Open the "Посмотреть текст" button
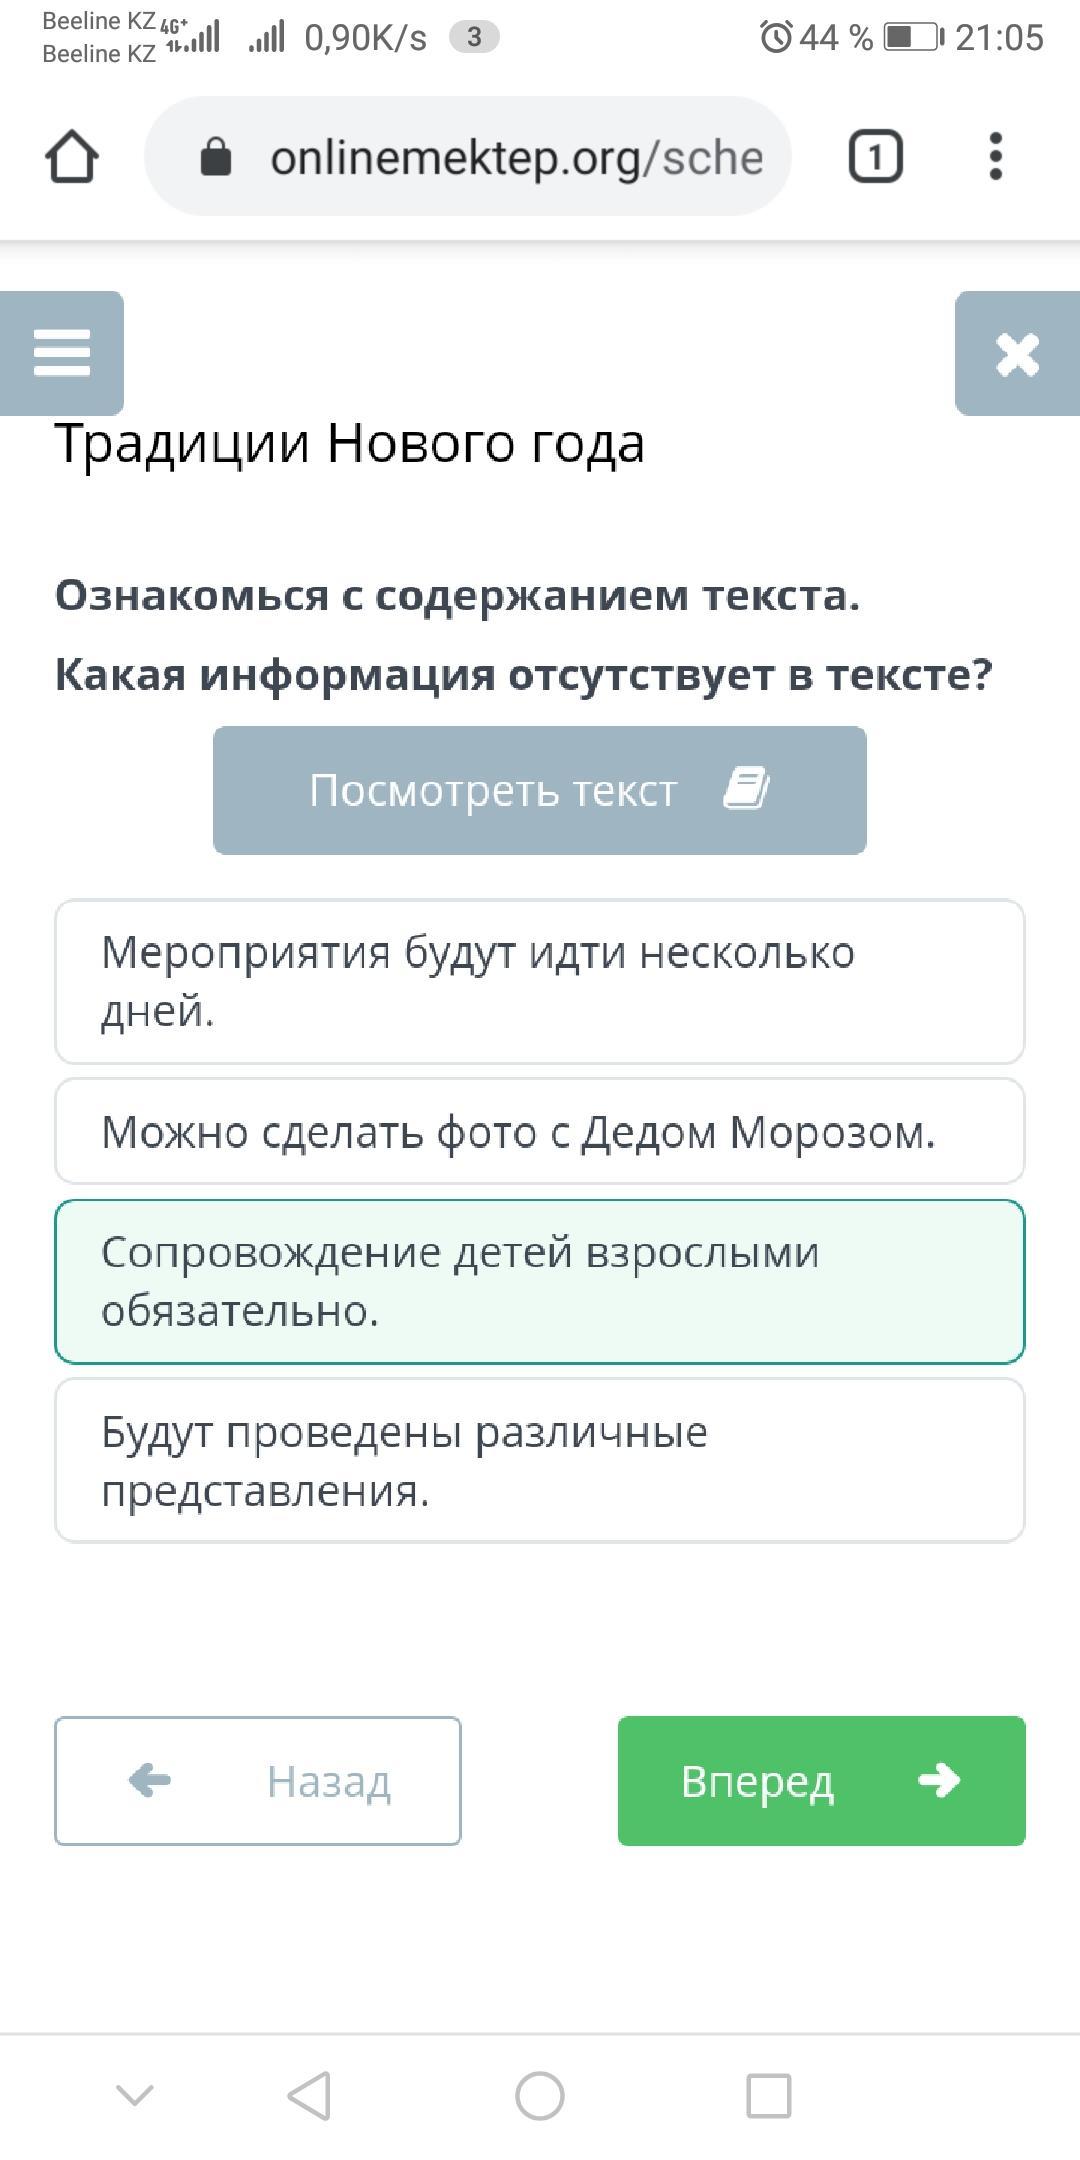 click(540, 790)
